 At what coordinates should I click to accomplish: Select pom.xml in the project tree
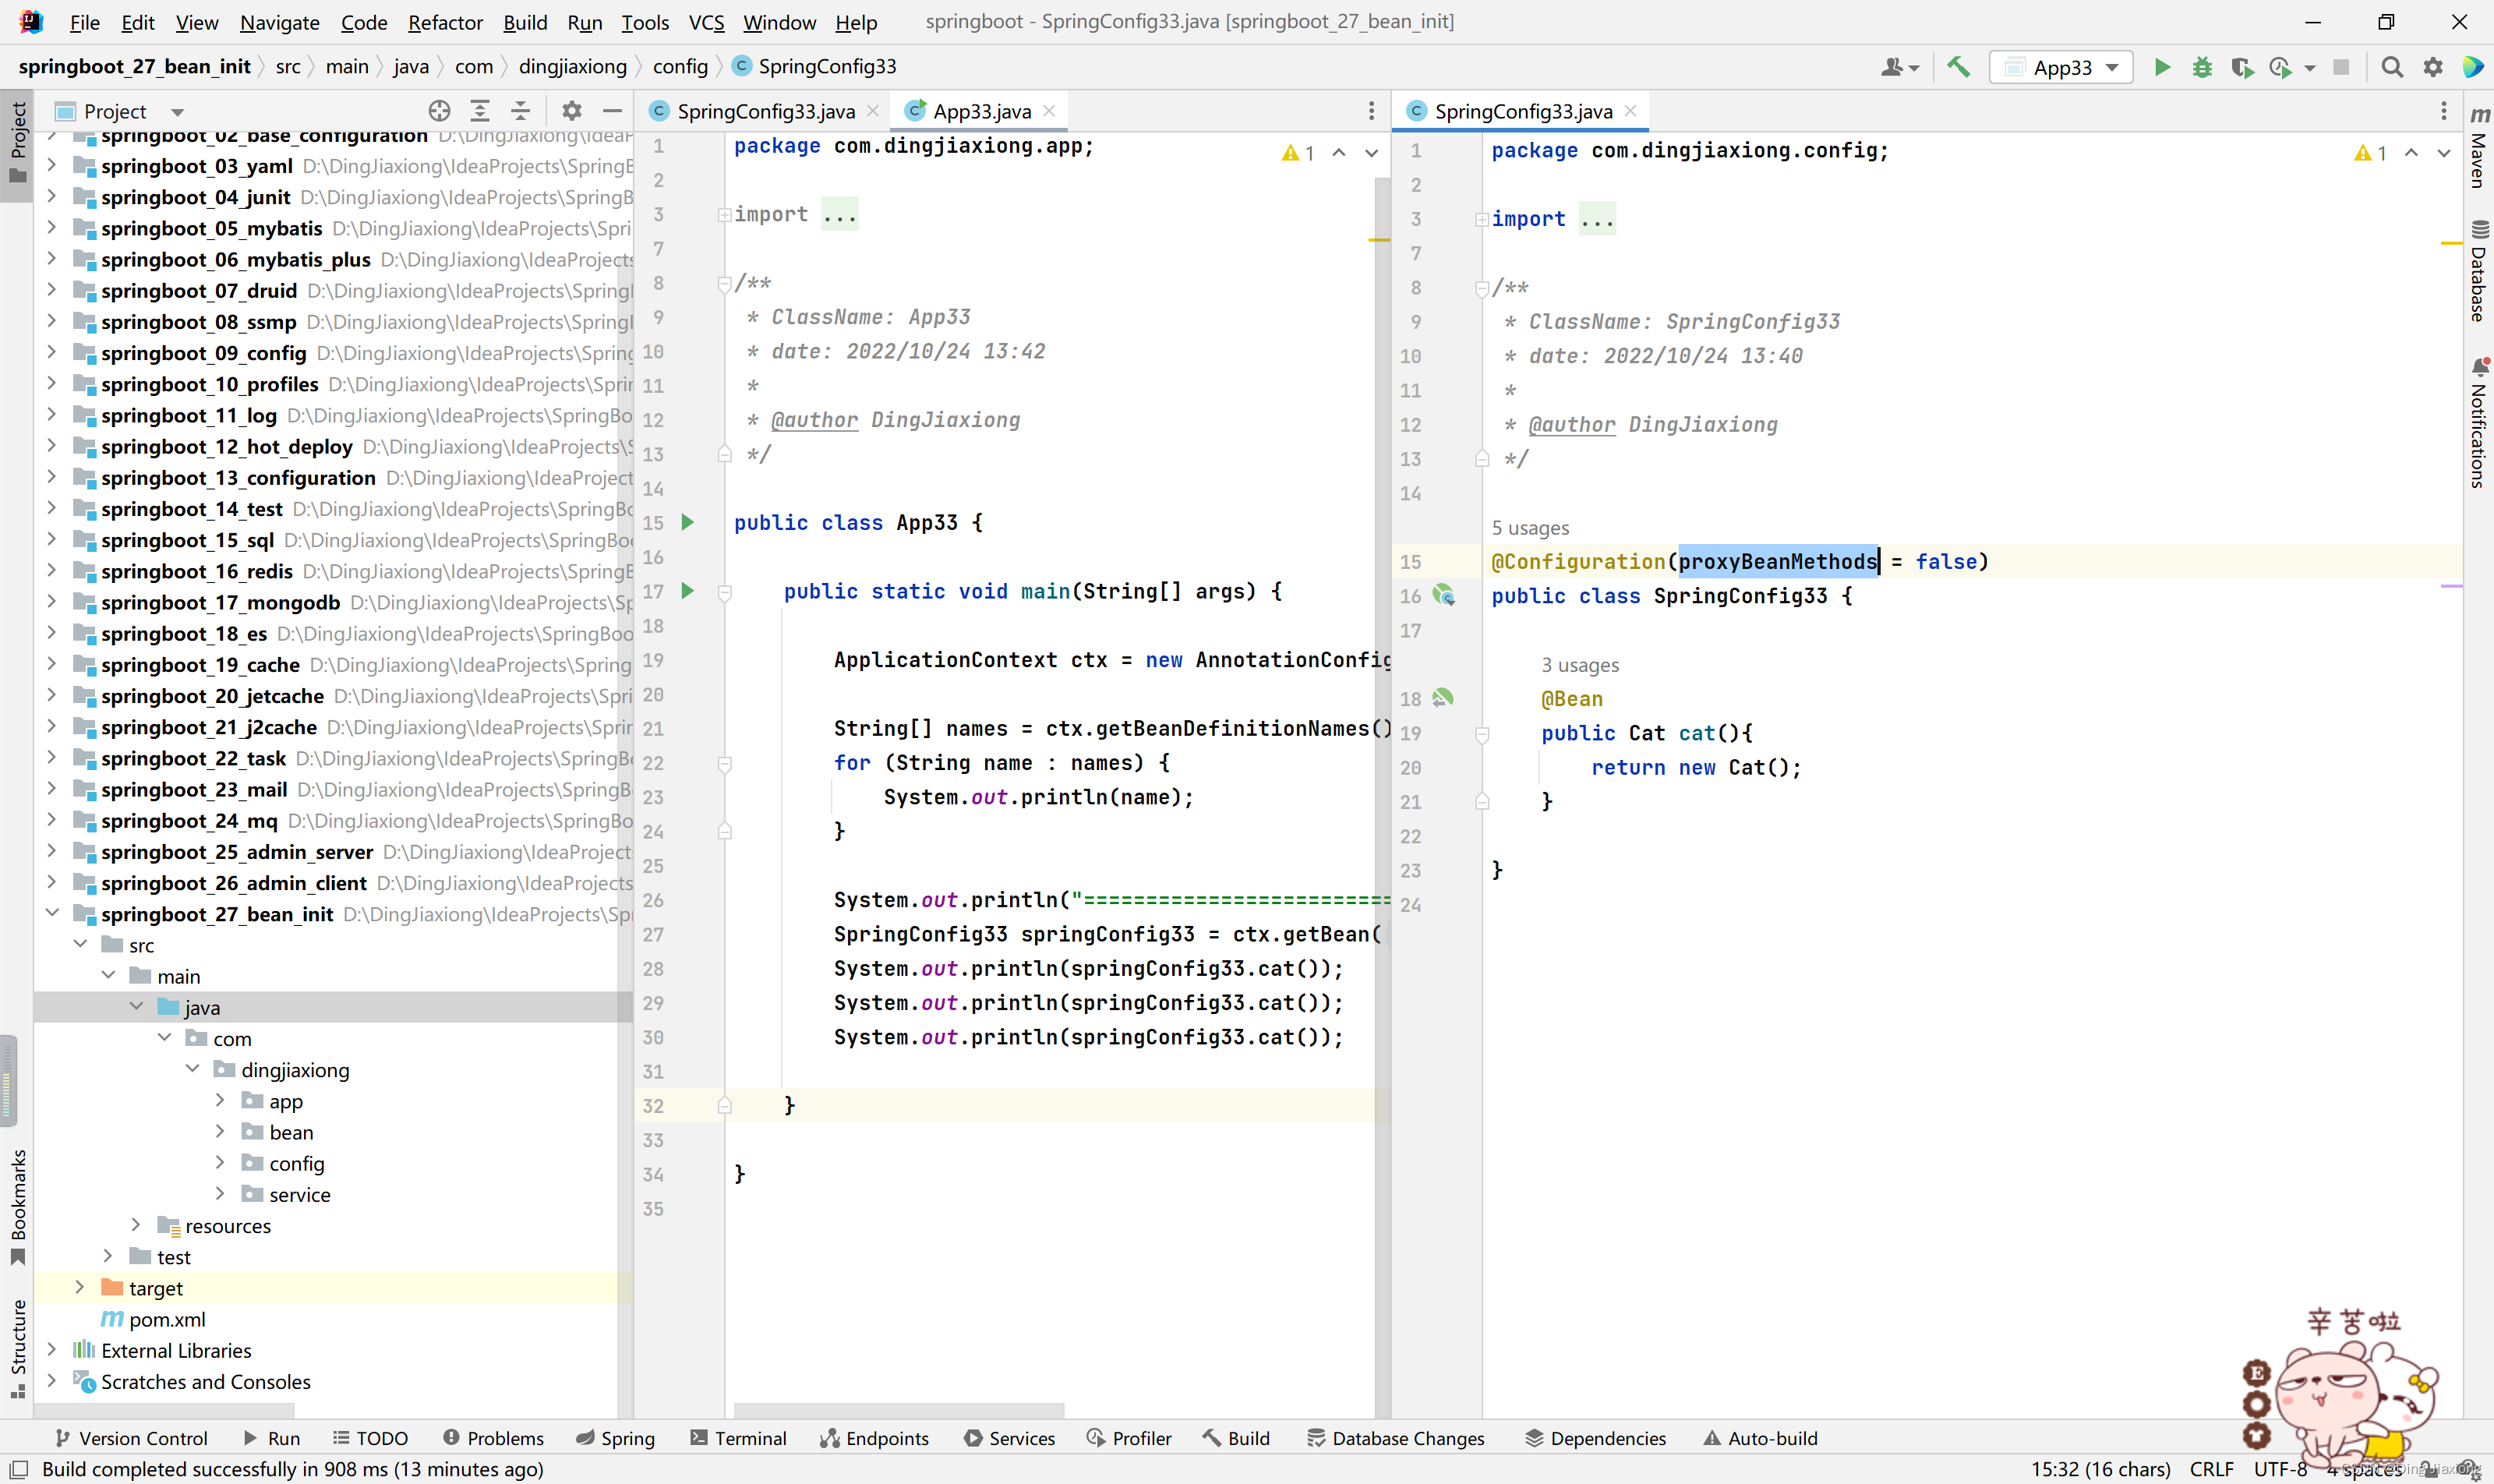click(x=167, y=1319)
